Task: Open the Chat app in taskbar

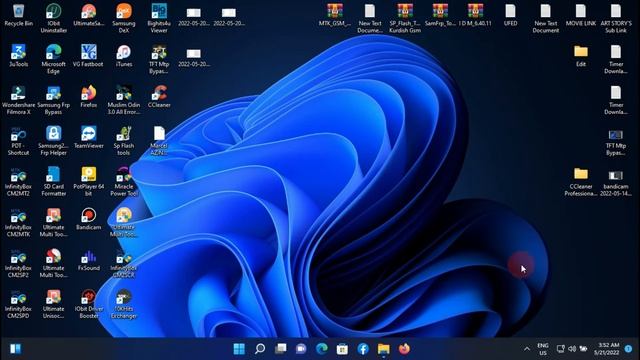Action: pyautogui.click(x=301, y=349)
